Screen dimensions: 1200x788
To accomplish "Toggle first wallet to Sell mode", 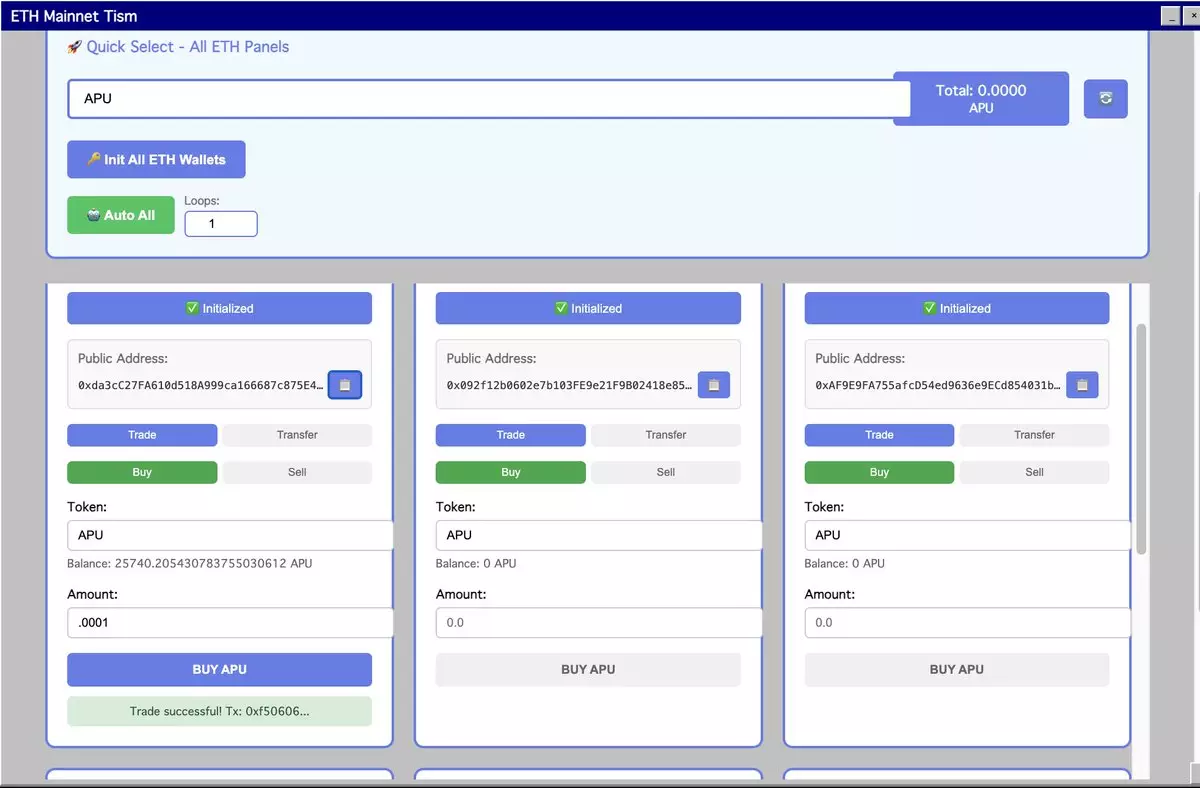I will (297, 472).
